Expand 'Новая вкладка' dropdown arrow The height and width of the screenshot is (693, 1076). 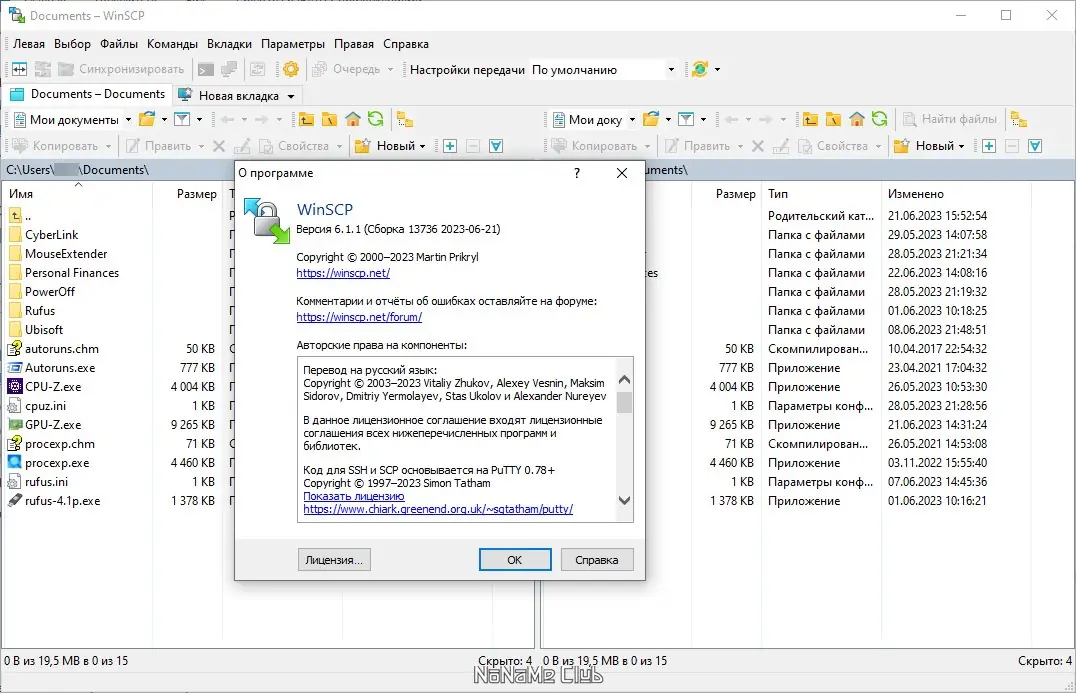tap(291, 96)
